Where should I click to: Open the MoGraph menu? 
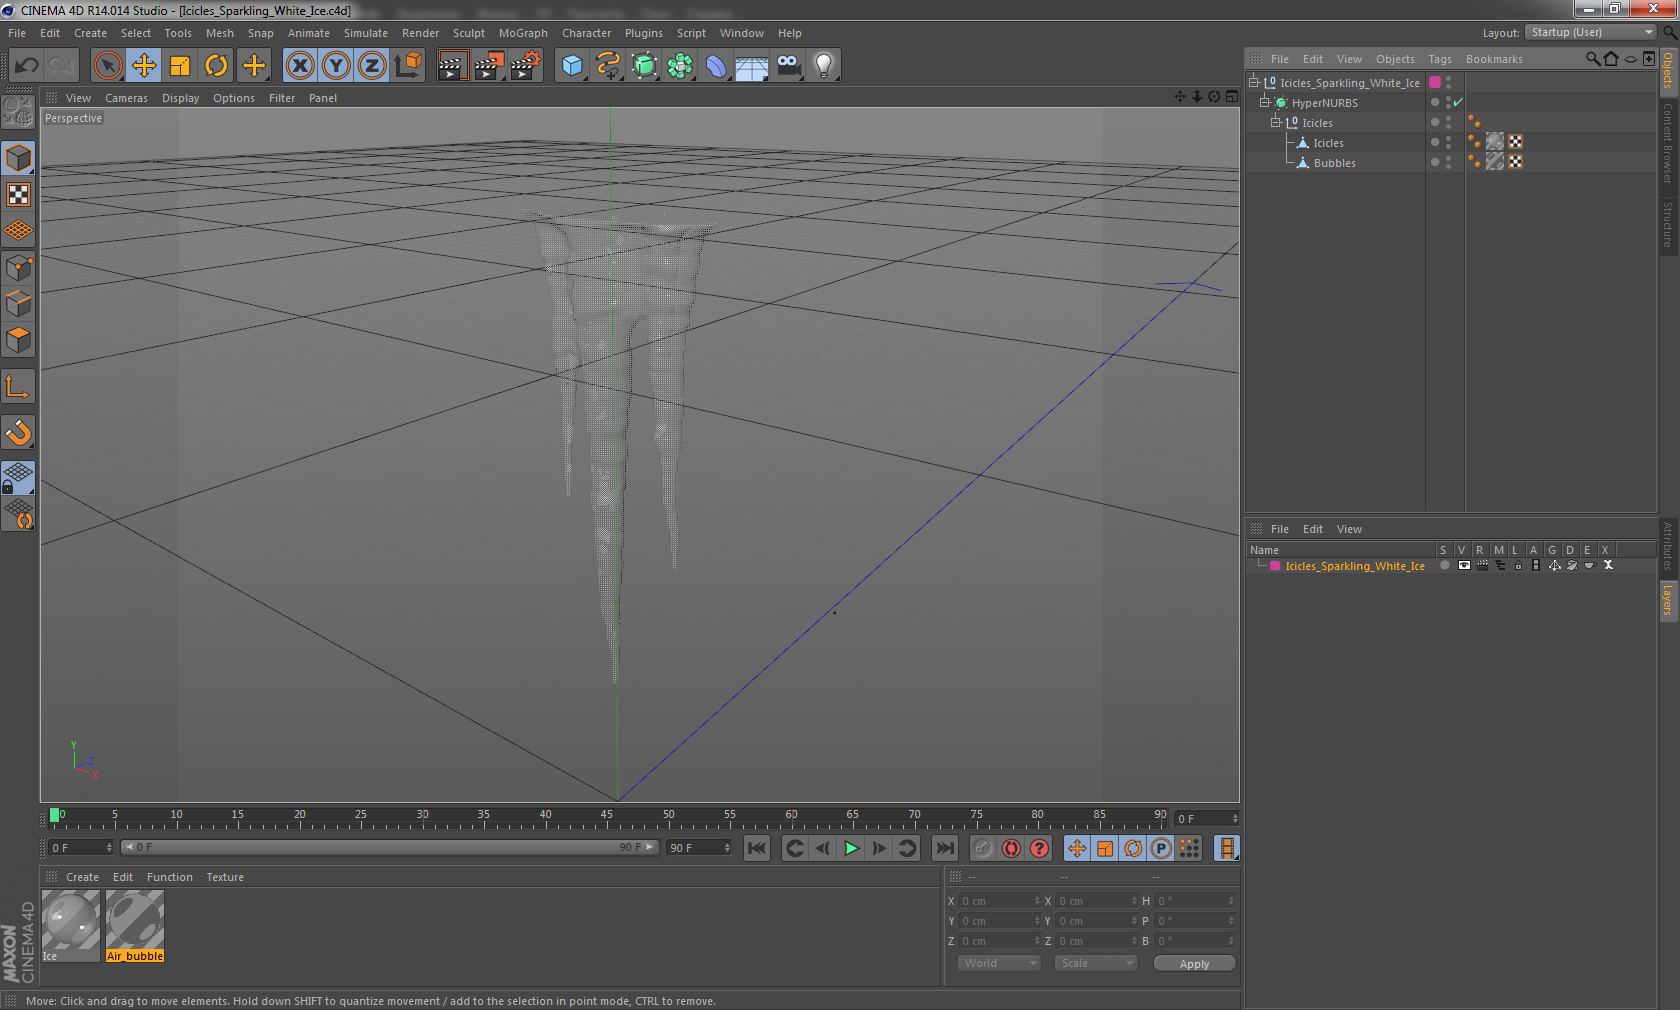523,33
